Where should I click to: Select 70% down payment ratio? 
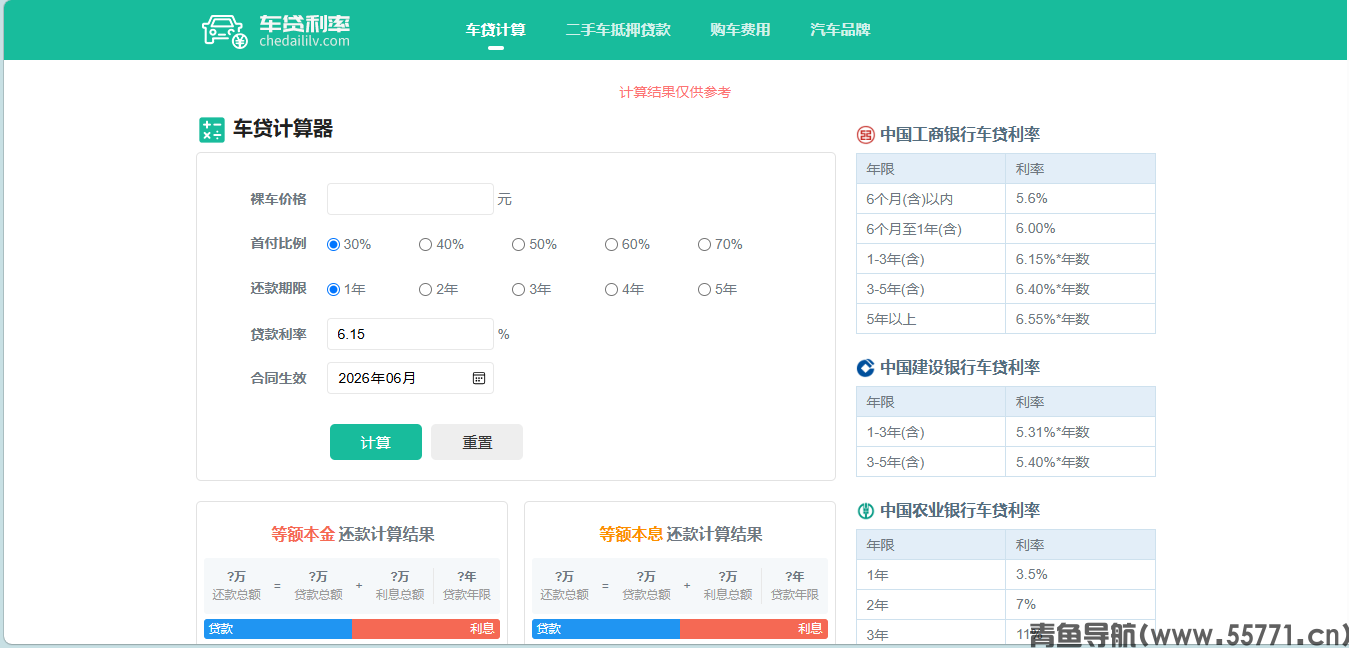click(x=705, y=245)
